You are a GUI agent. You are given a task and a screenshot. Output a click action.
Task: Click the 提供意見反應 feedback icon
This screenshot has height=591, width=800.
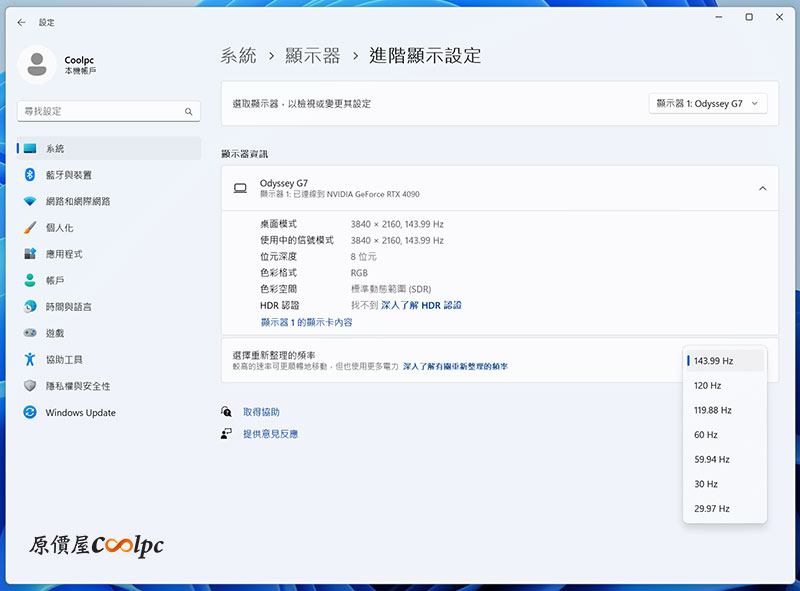tap(226, 434)
